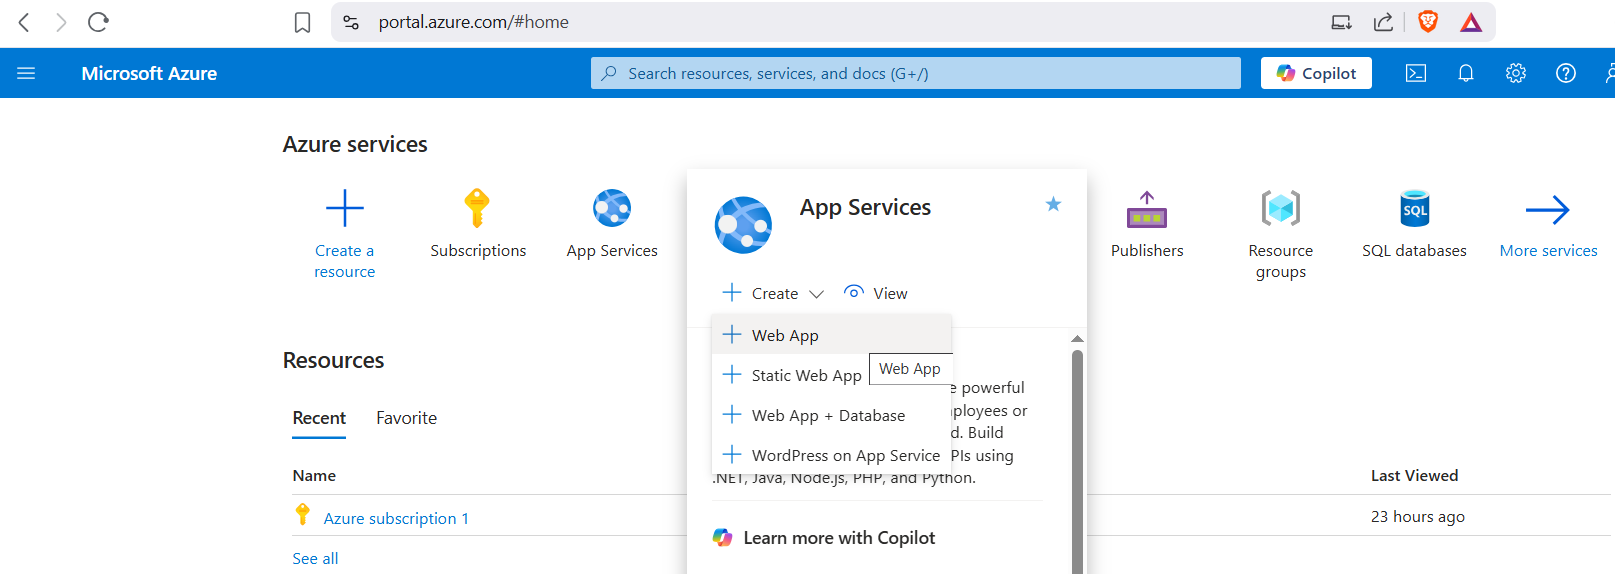1615x574 pixels.
Task: Open the App Services globe icon in services row
Action: [x=612, y=208]
